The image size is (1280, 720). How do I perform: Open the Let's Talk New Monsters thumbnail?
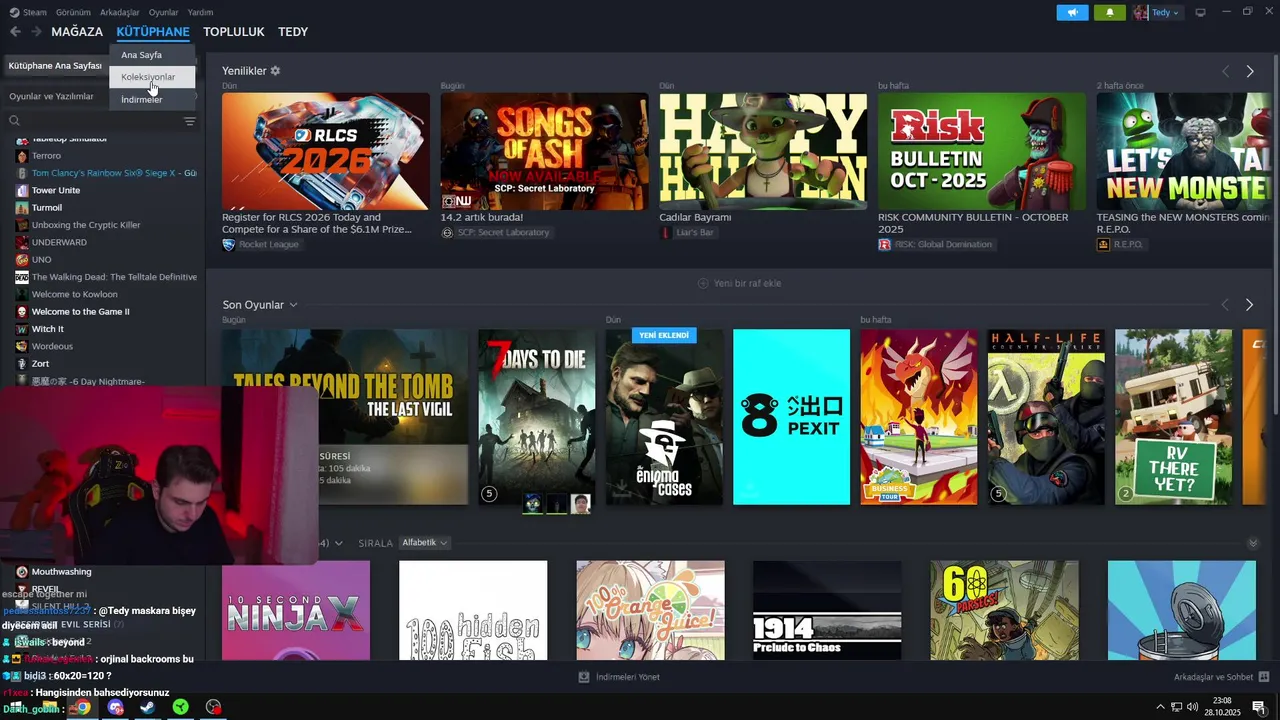click(1184, 151)
